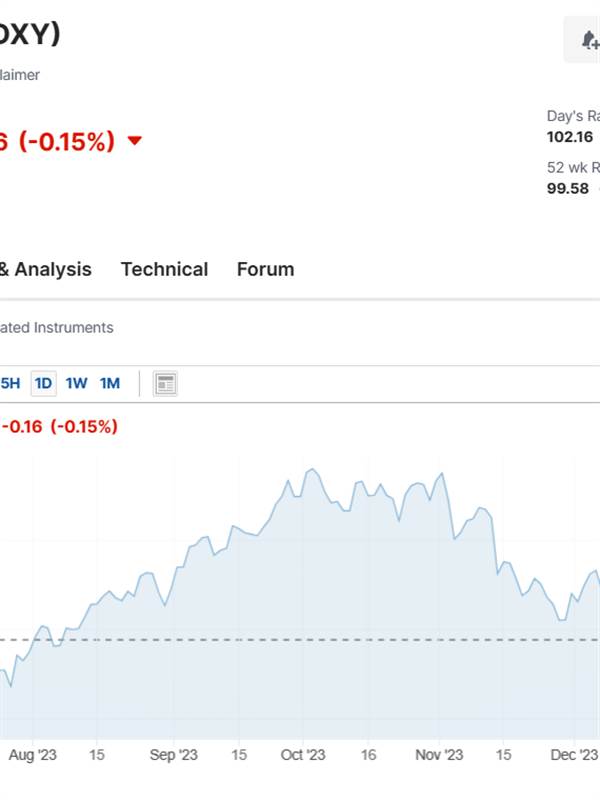
Task: Click the create alert bell icon
Action: (590, 40)
